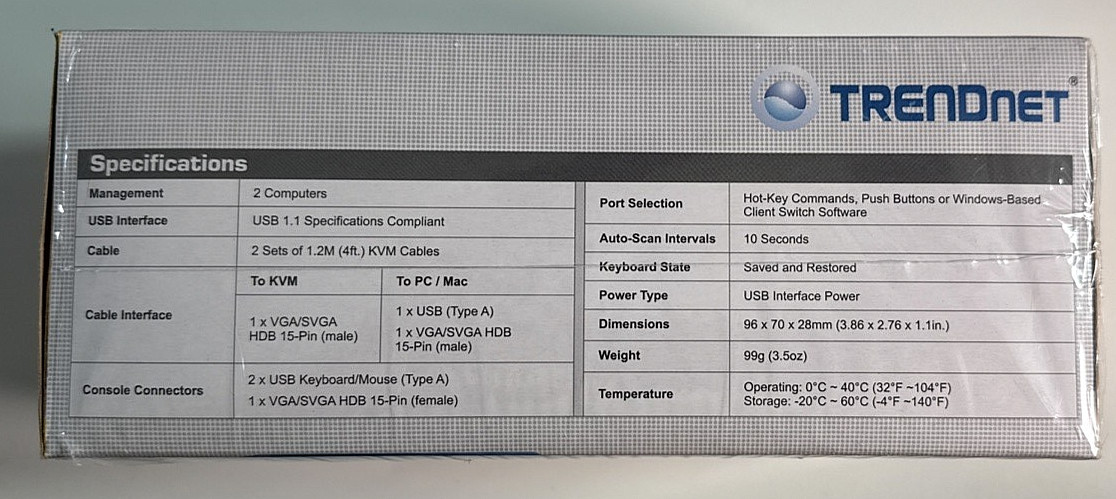The width and height of the screenshot is (1116, 499).
Task: Click the TRENDnet globe logo icon
Action: pos(784,98)
